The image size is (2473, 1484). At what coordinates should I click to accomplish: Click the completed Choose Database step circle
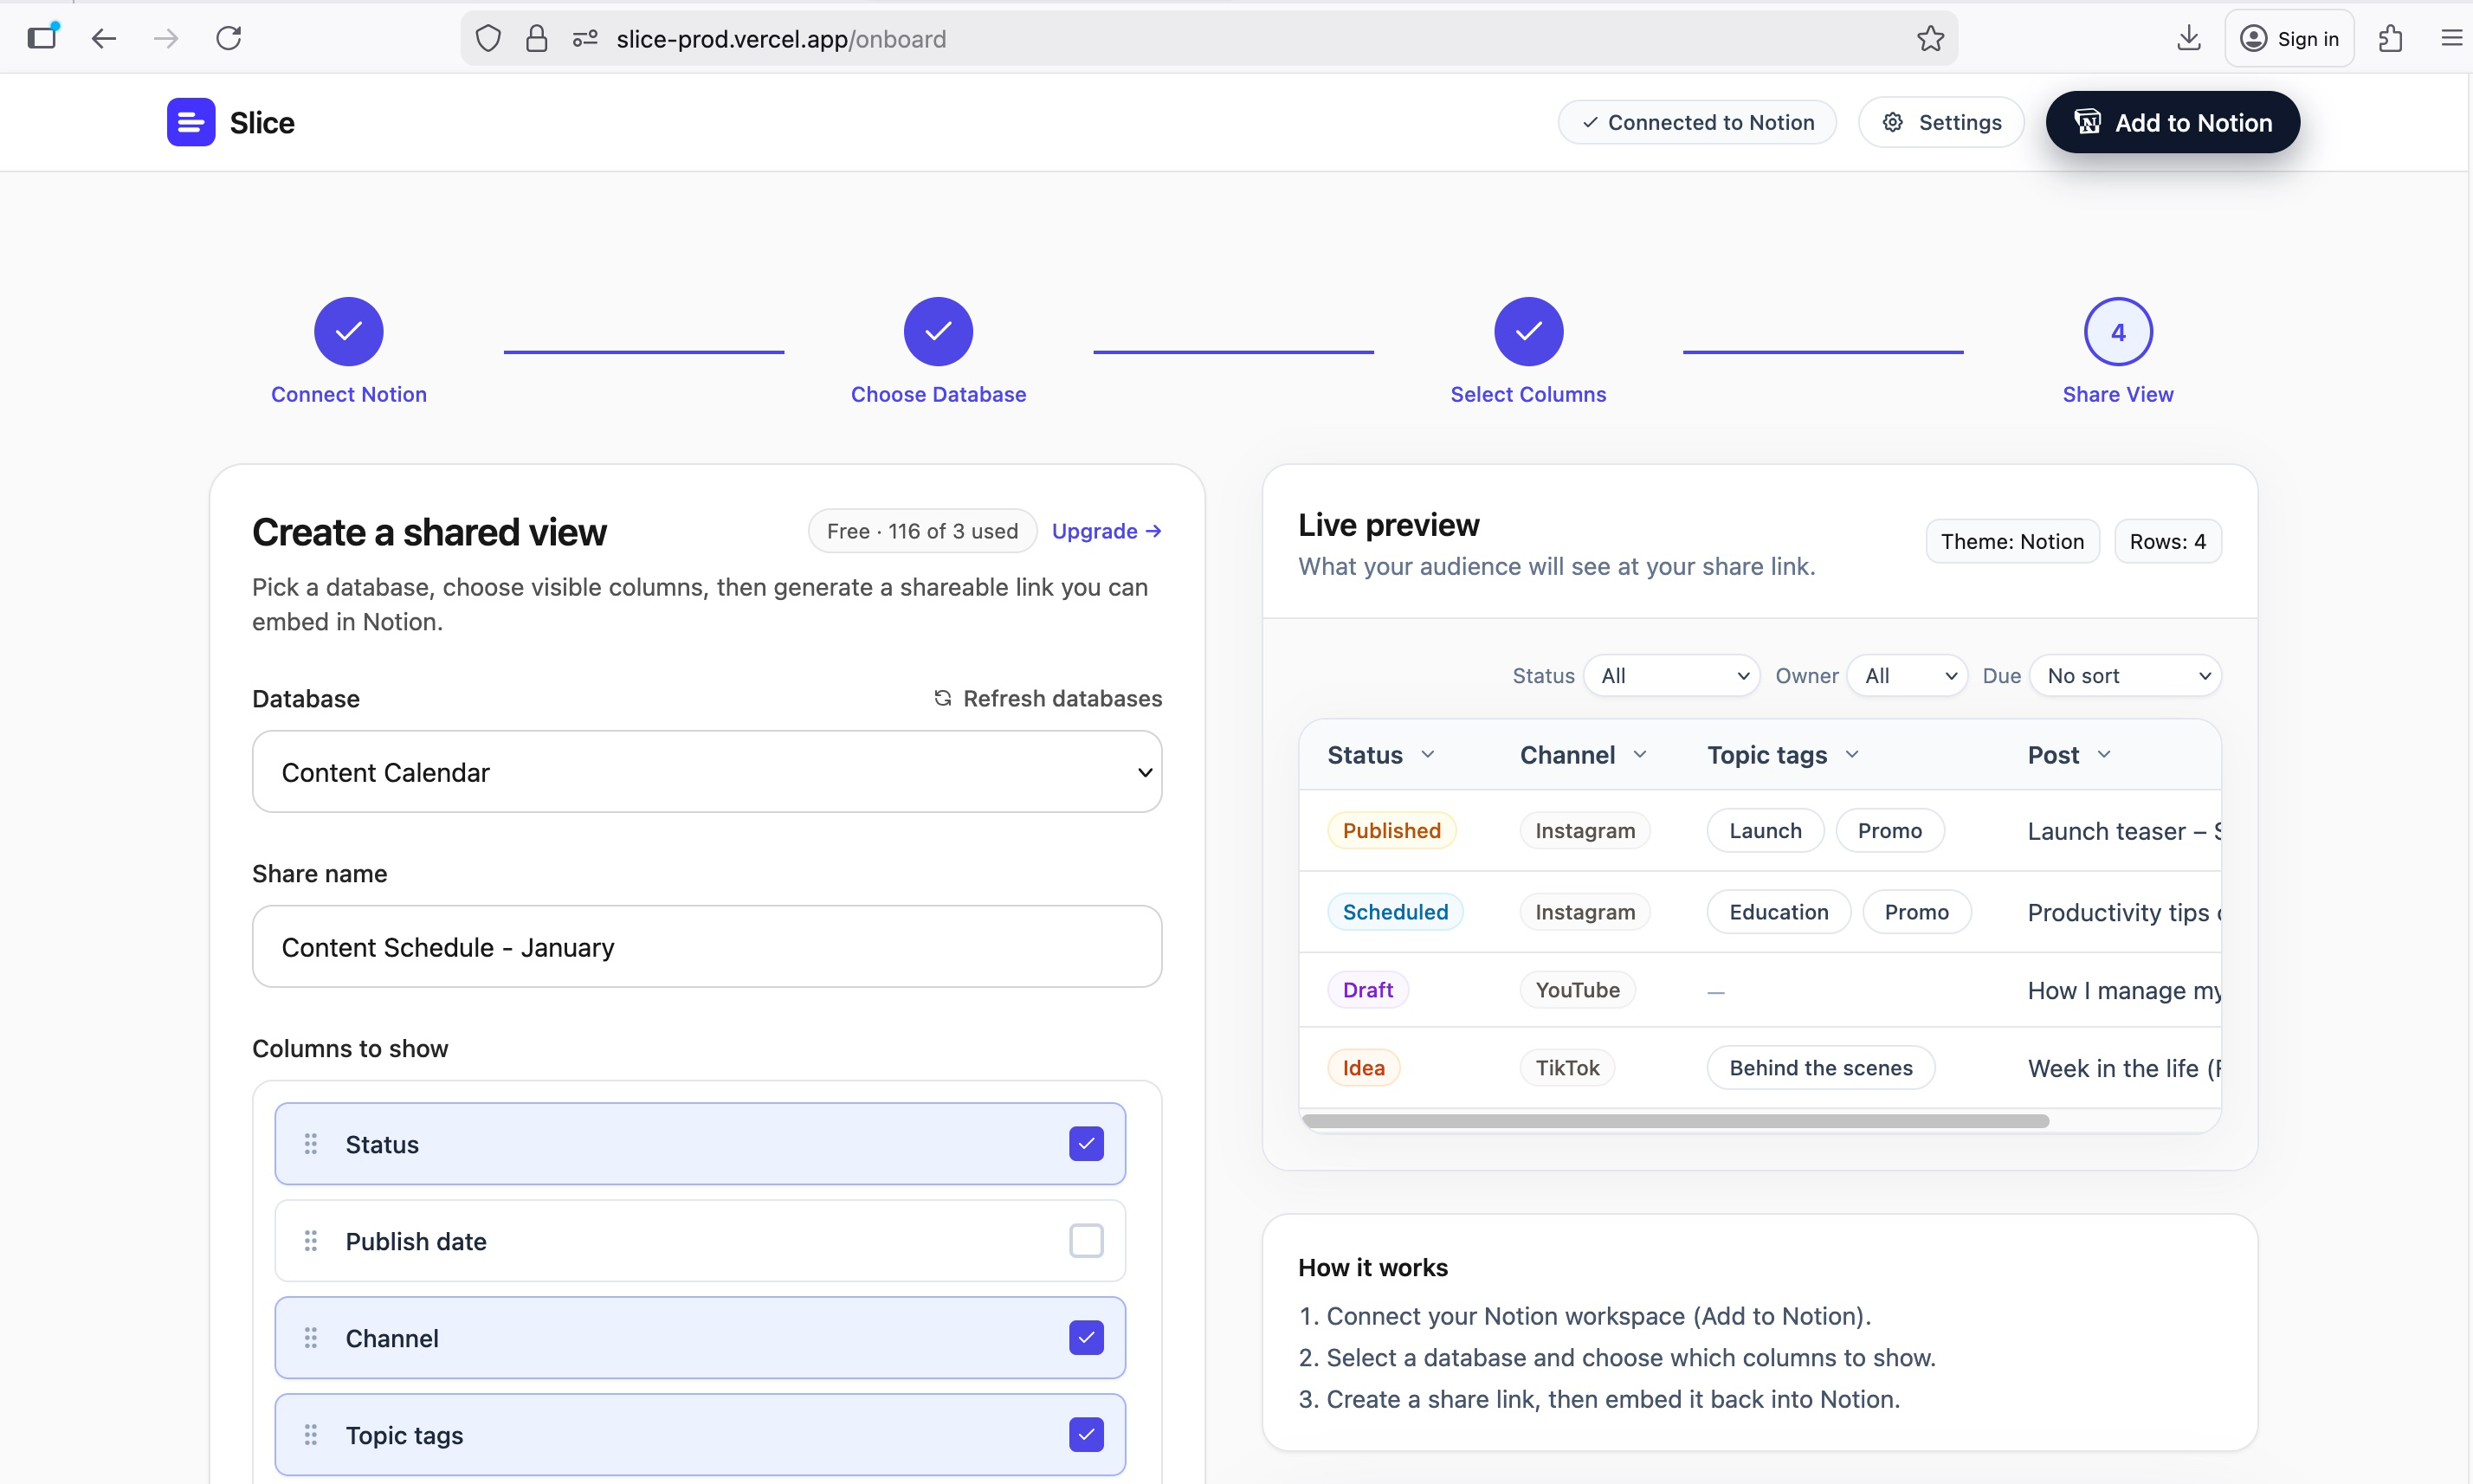coord(938,332)
